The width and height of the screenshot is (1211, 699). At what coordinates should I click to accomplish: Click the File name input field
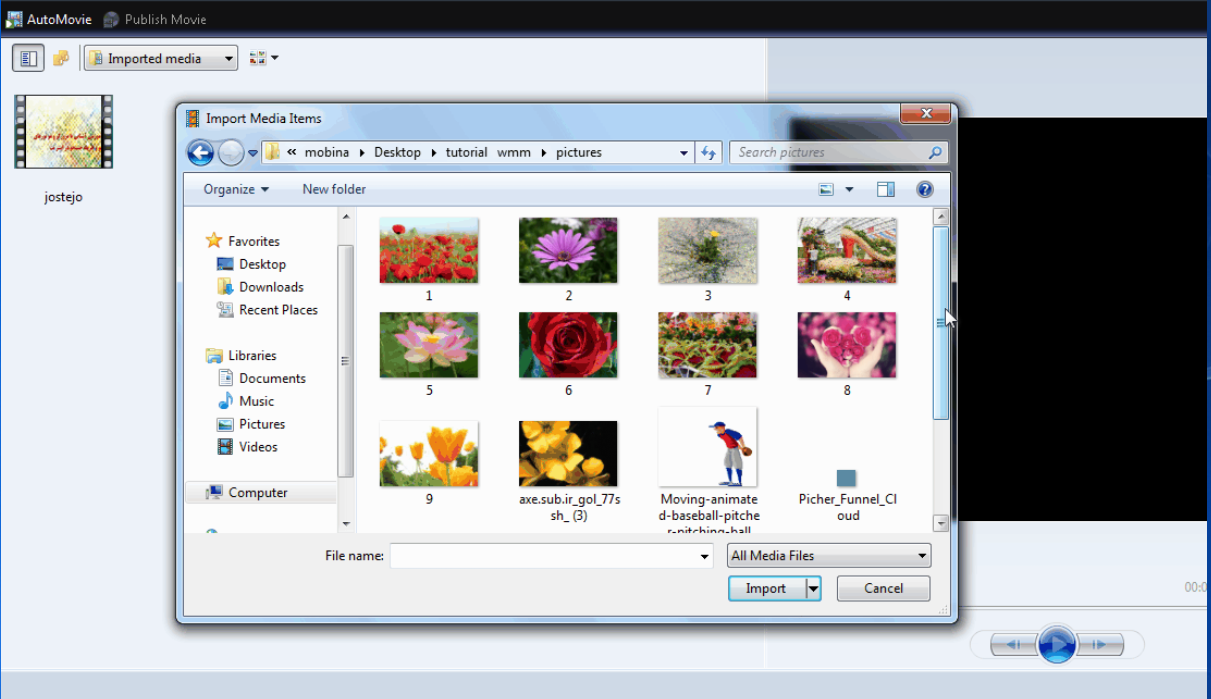(551, 555)
